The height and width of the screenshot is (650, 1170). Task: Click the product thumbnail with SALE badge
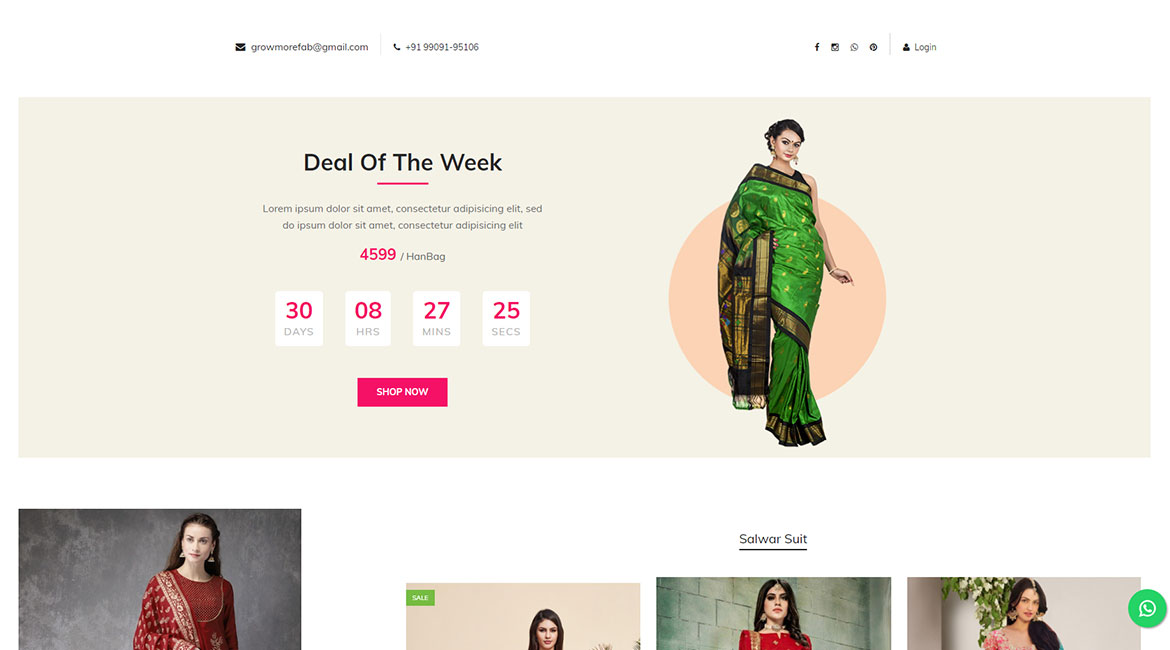(523, 616)
